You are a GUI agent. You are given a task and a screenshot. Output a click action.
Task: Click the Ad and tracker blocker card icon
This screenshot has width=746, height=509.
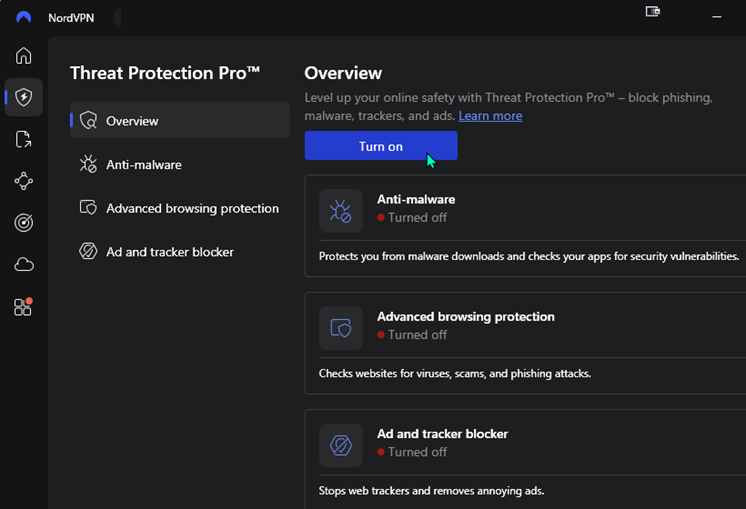[341, 445]
